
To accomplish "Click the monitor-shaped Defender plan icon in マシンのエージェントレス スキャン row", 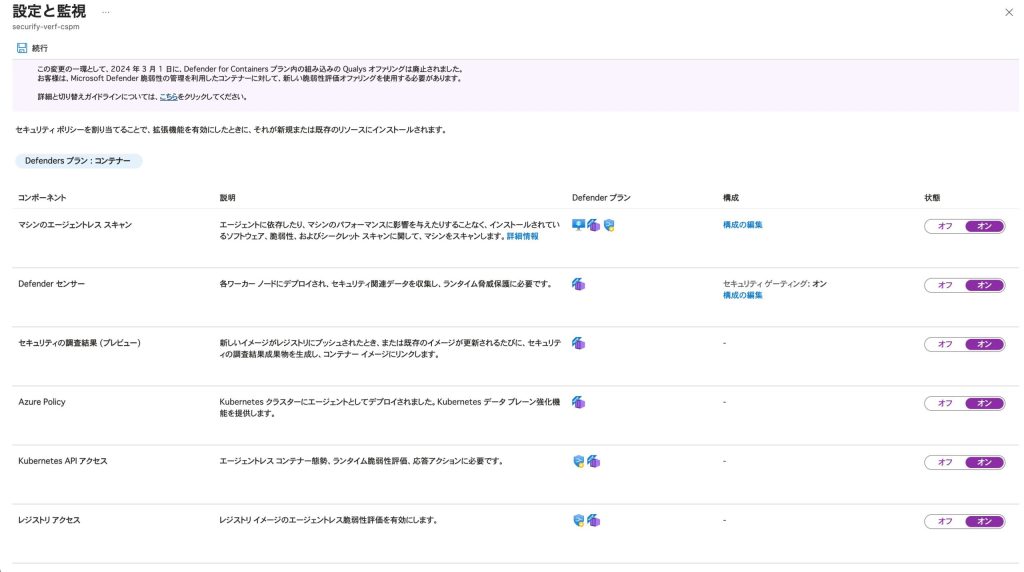I will tap(578, 225).
